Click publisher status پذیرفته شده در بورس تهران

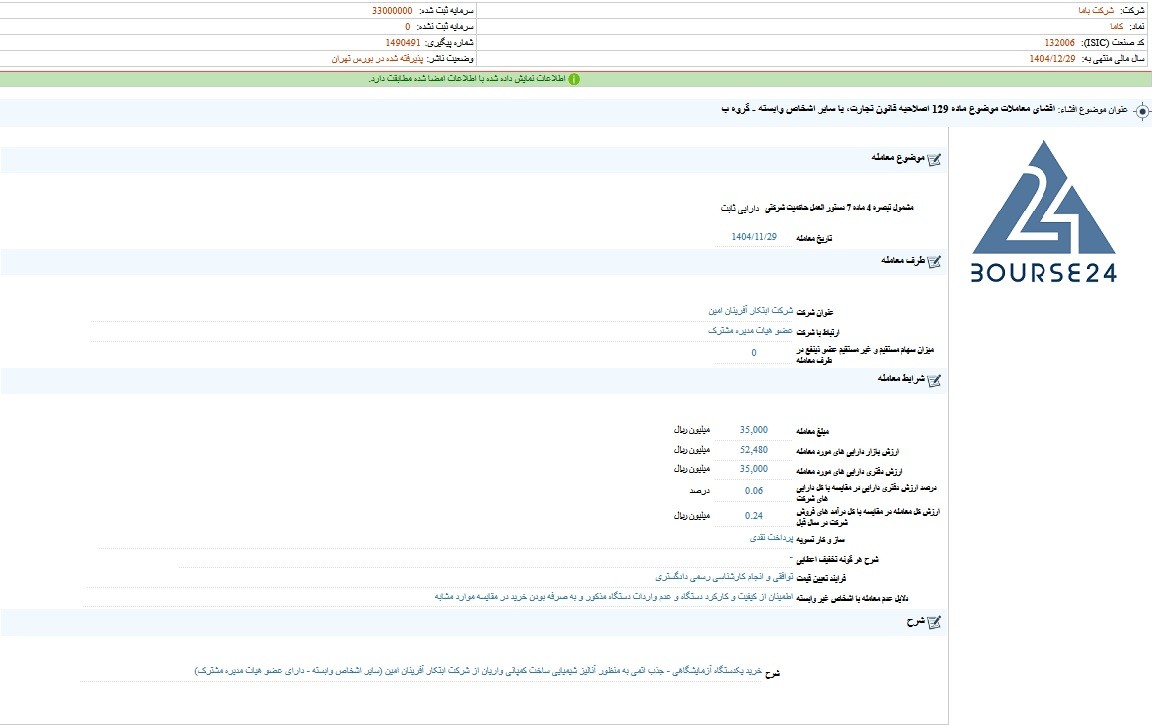(x=377, y=59)
